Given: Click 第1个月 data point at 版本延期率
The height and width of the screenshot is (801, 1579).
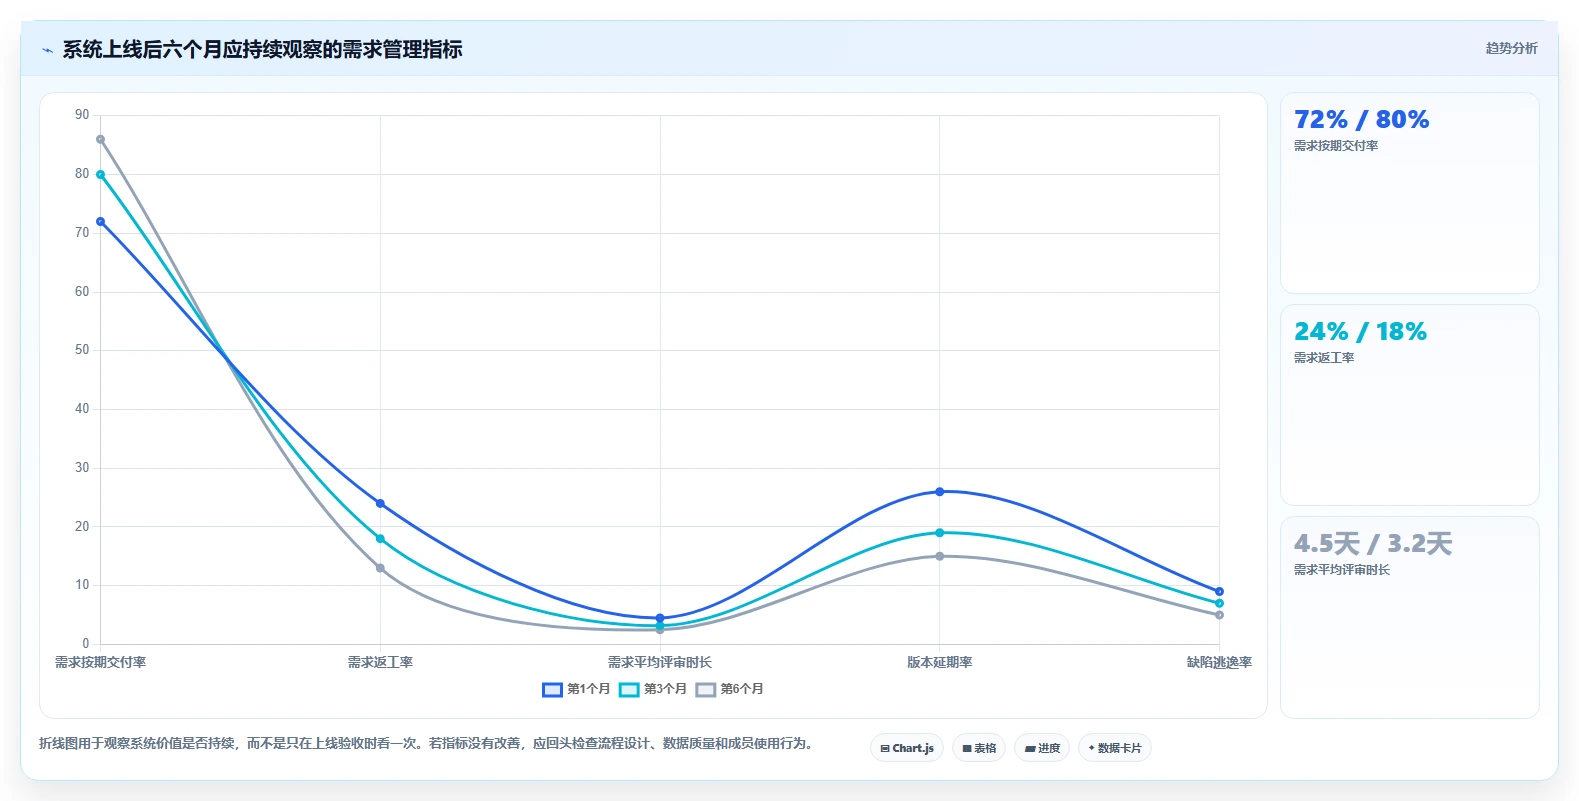Looking at the screenshot, I should tap(940, 492).
